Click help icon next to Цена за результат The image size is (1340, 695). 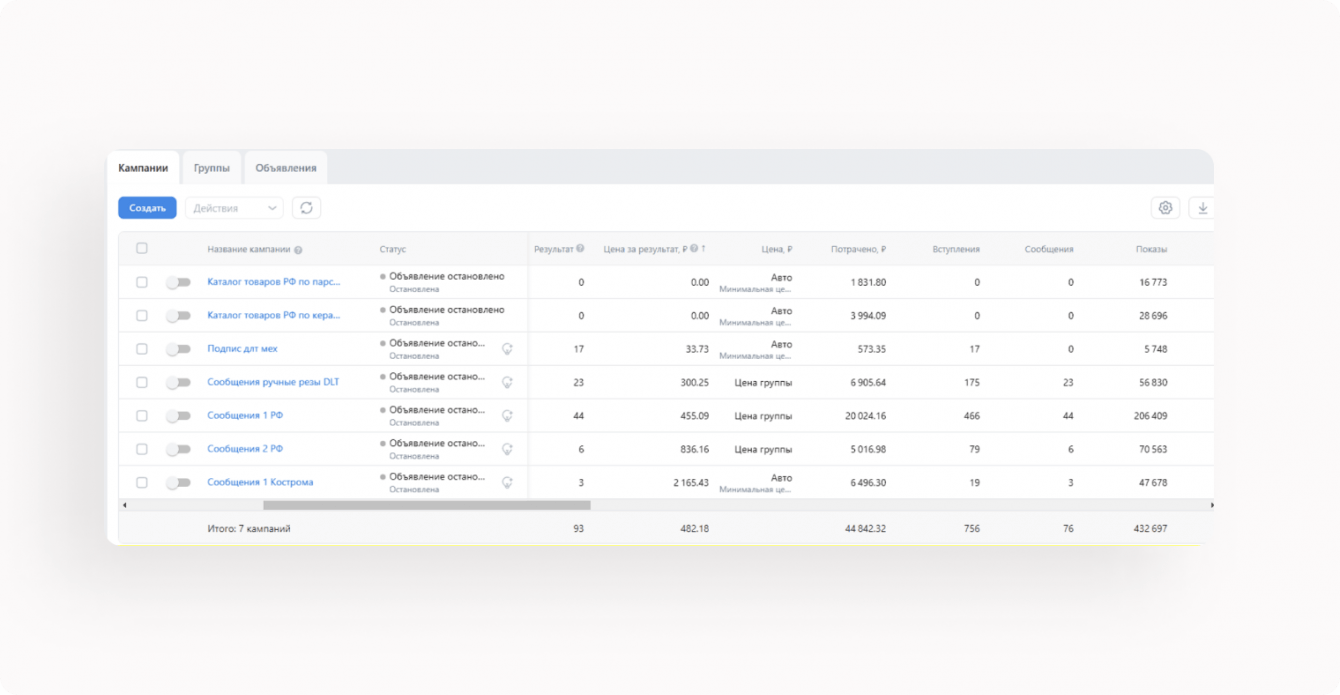coord(694,249)
